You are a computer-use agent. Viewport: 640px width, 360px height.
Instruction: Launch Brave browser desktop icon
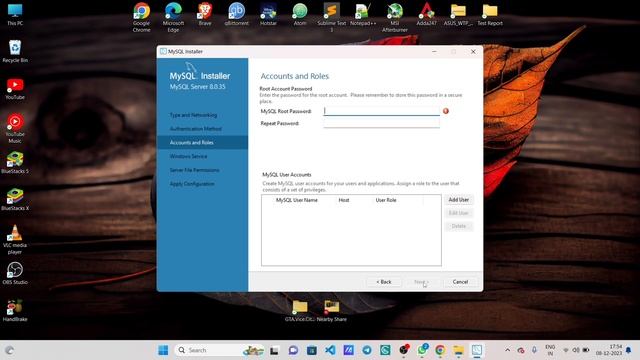(x=205, y=14)
